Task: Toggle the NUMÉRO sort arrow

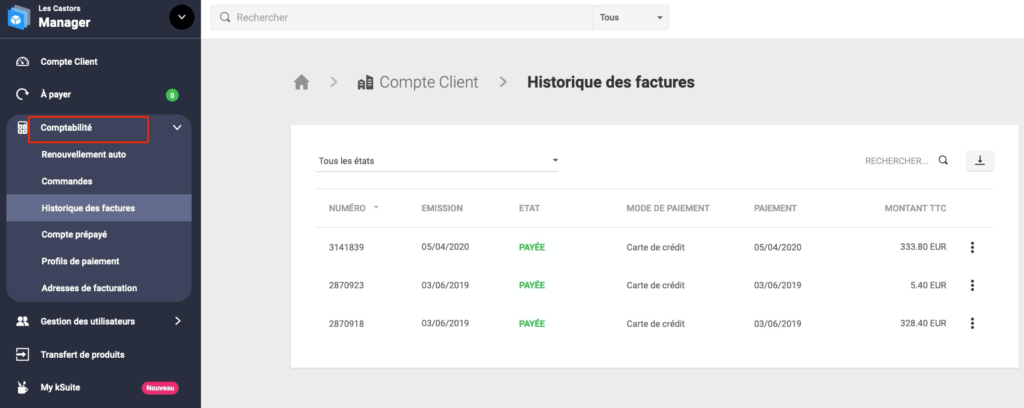Action: click(376, 208)
